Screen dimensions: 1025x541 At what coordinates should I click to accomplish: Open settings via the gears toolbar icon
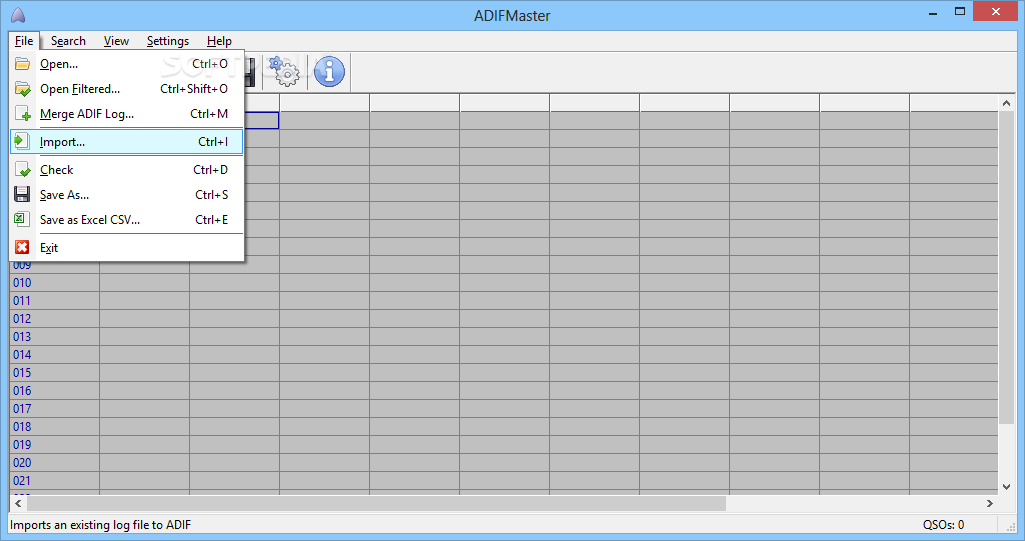click(x=284, y=71)
